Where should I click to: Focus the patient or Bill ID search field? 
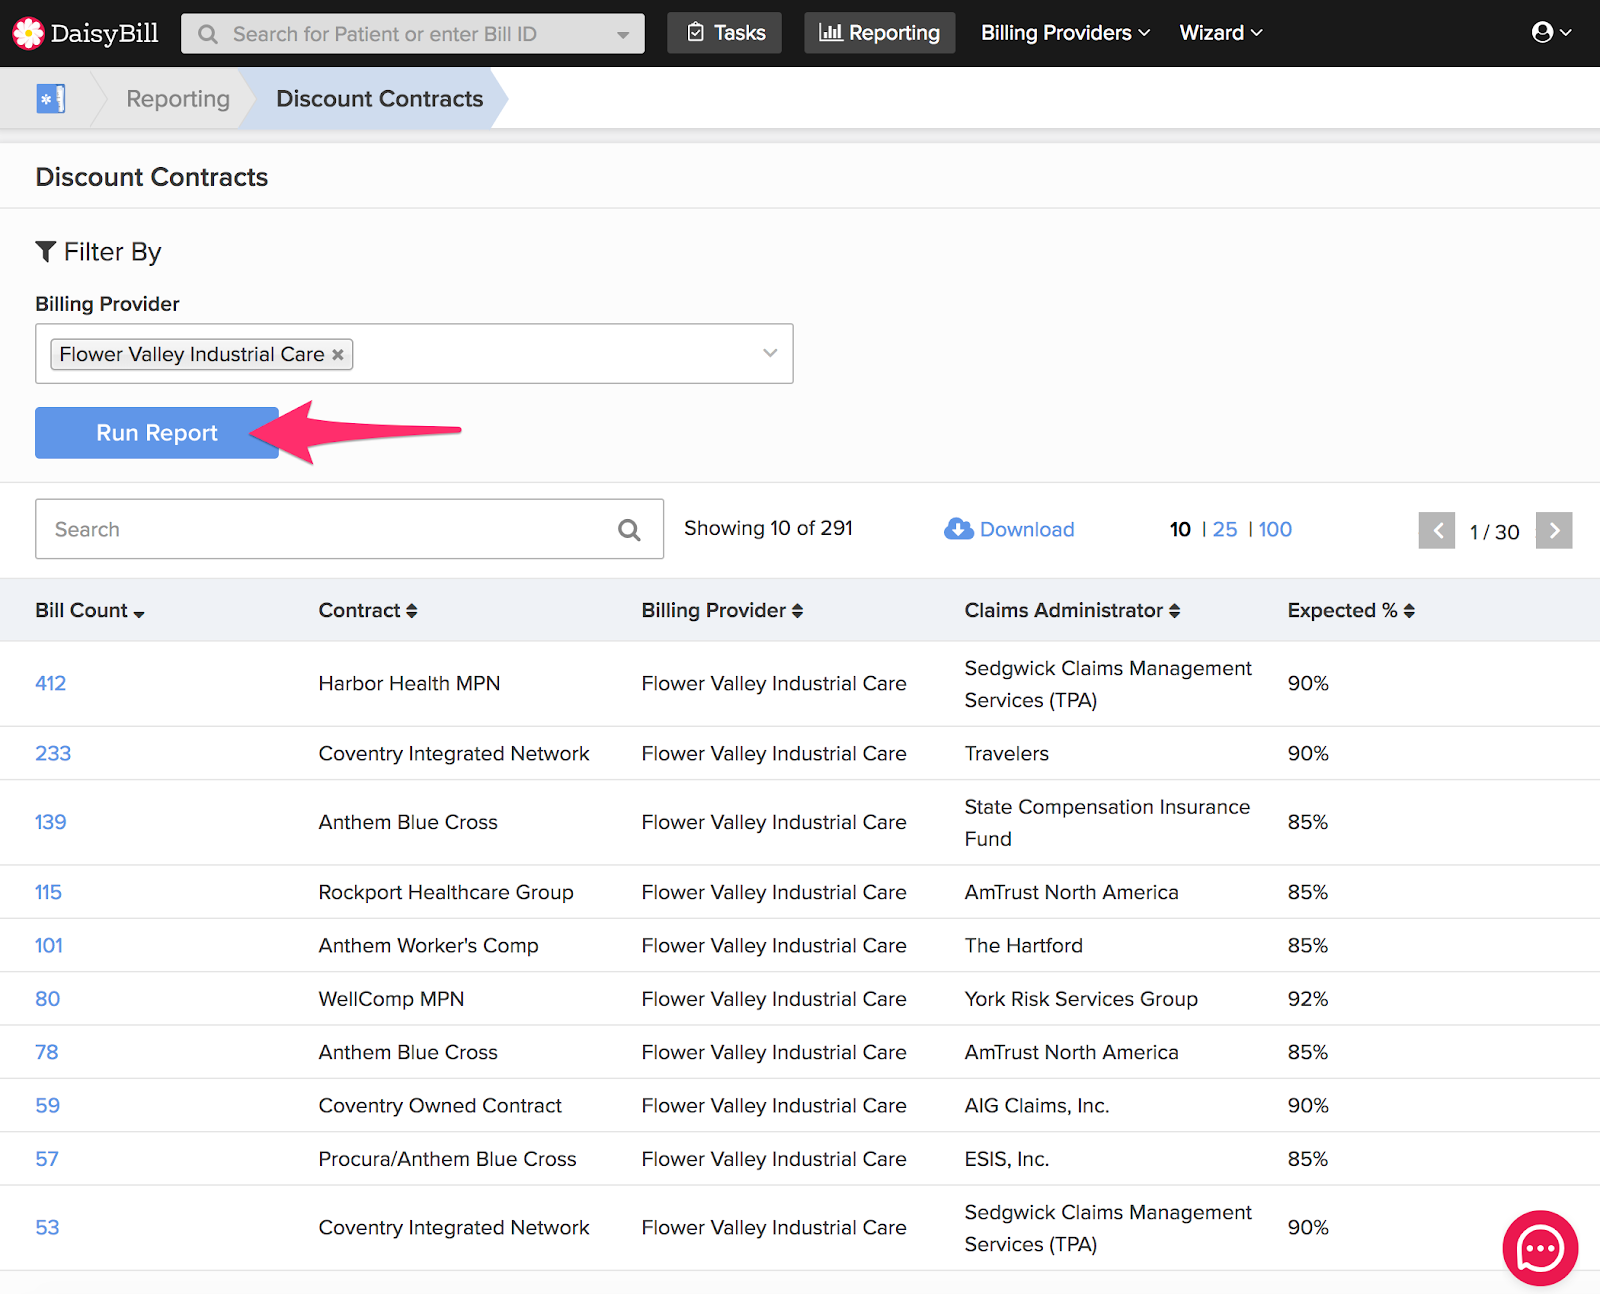coord(413,34)
